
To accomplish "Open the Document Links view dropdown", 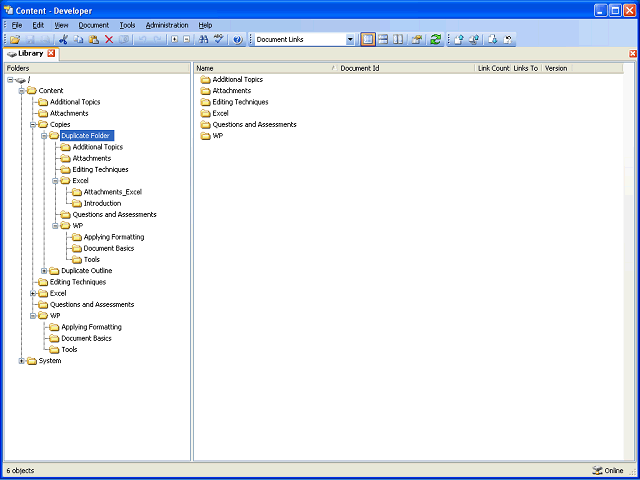I will coord(350,40).
